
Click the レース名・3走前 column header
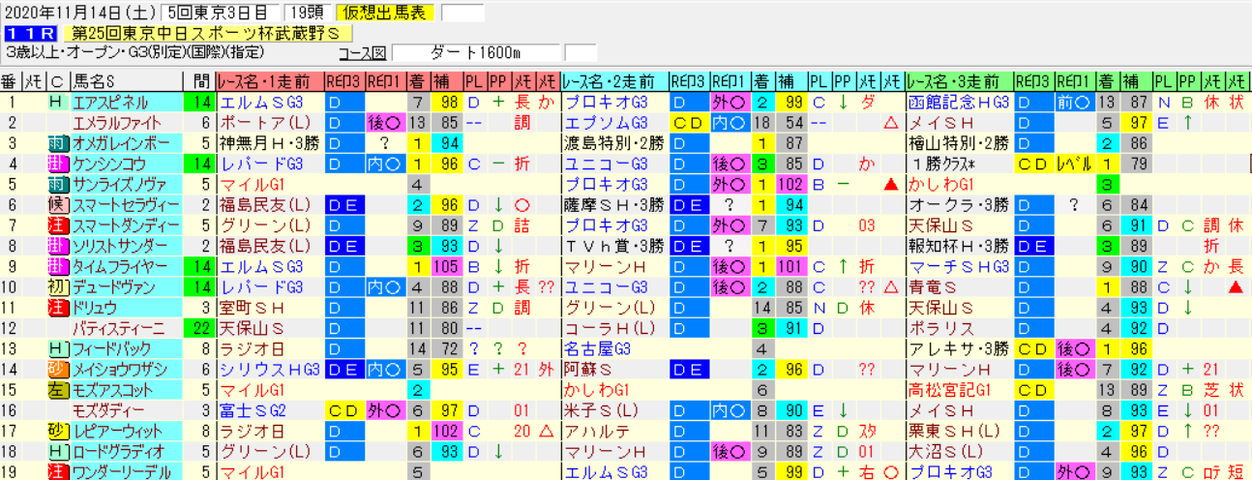click(x=958, y=82)
